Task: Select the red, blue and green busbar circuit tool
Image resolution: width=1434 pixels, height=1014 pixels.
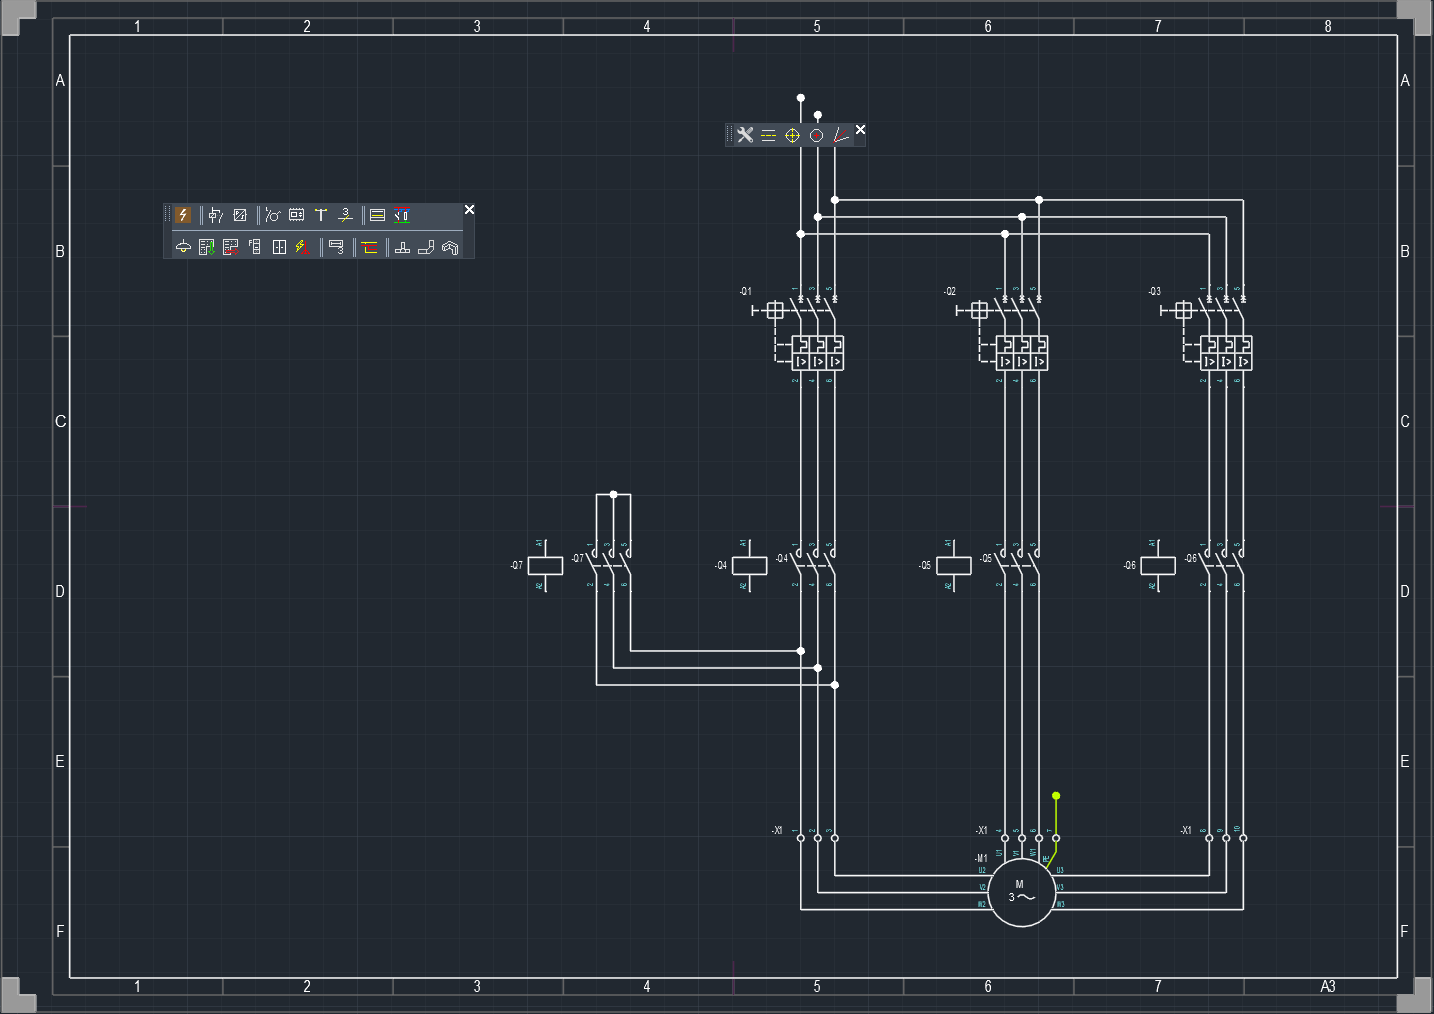Action: [x=401, y=215]
